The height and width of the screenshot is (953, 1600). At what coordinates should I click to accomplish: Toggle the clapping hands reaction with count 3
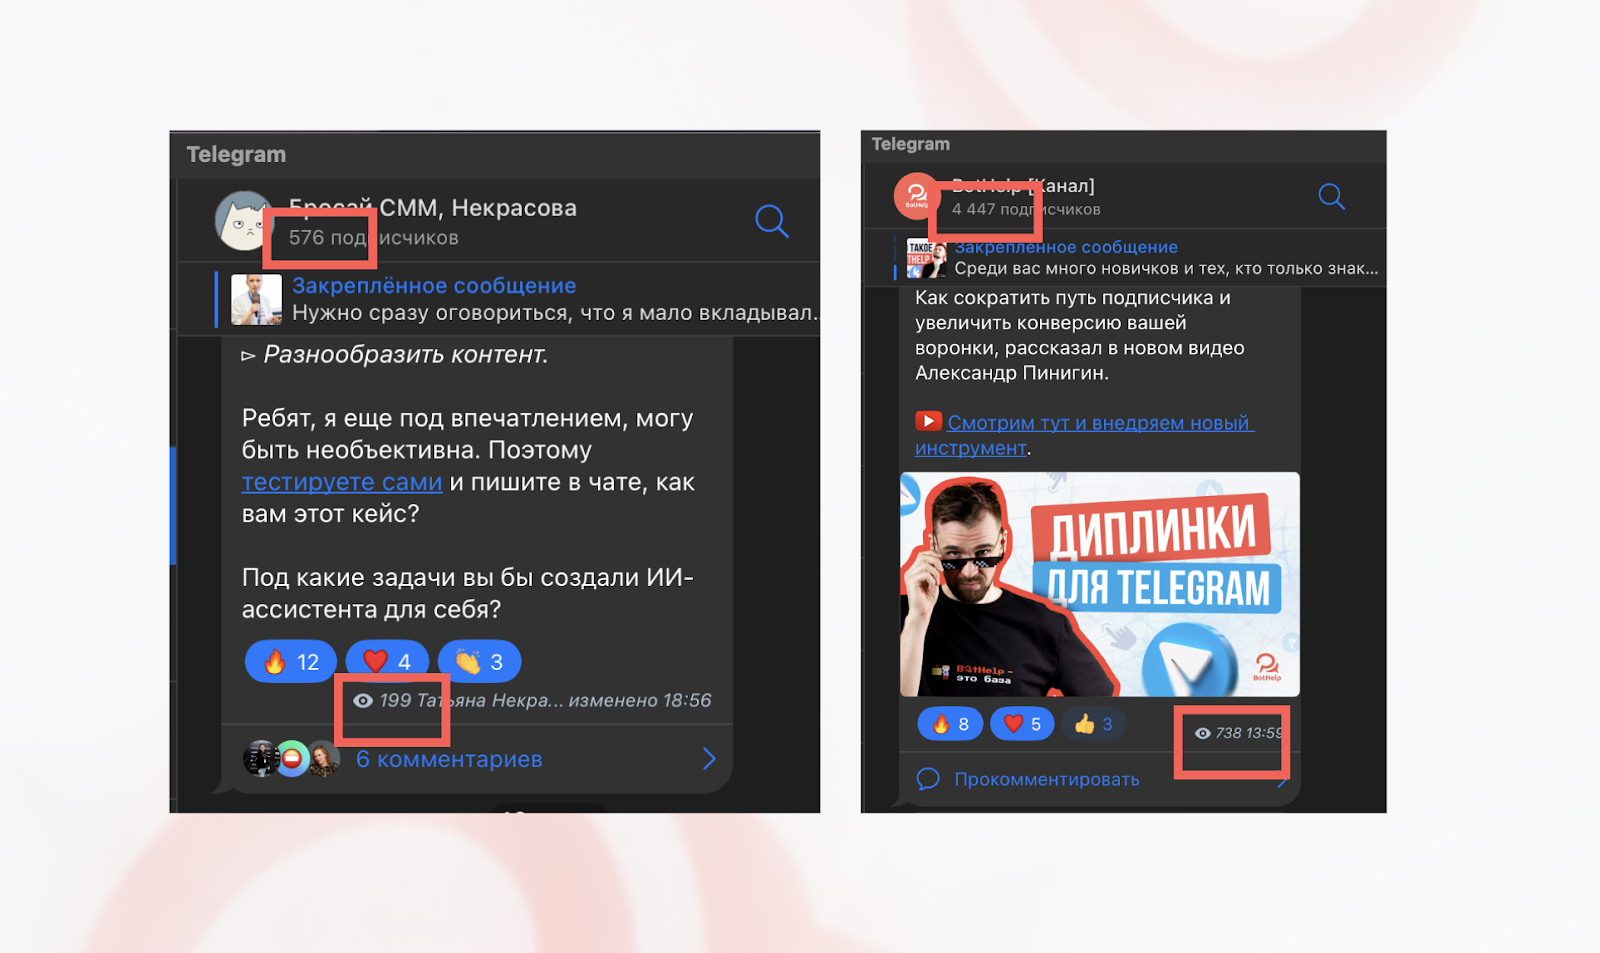point(479,661)
